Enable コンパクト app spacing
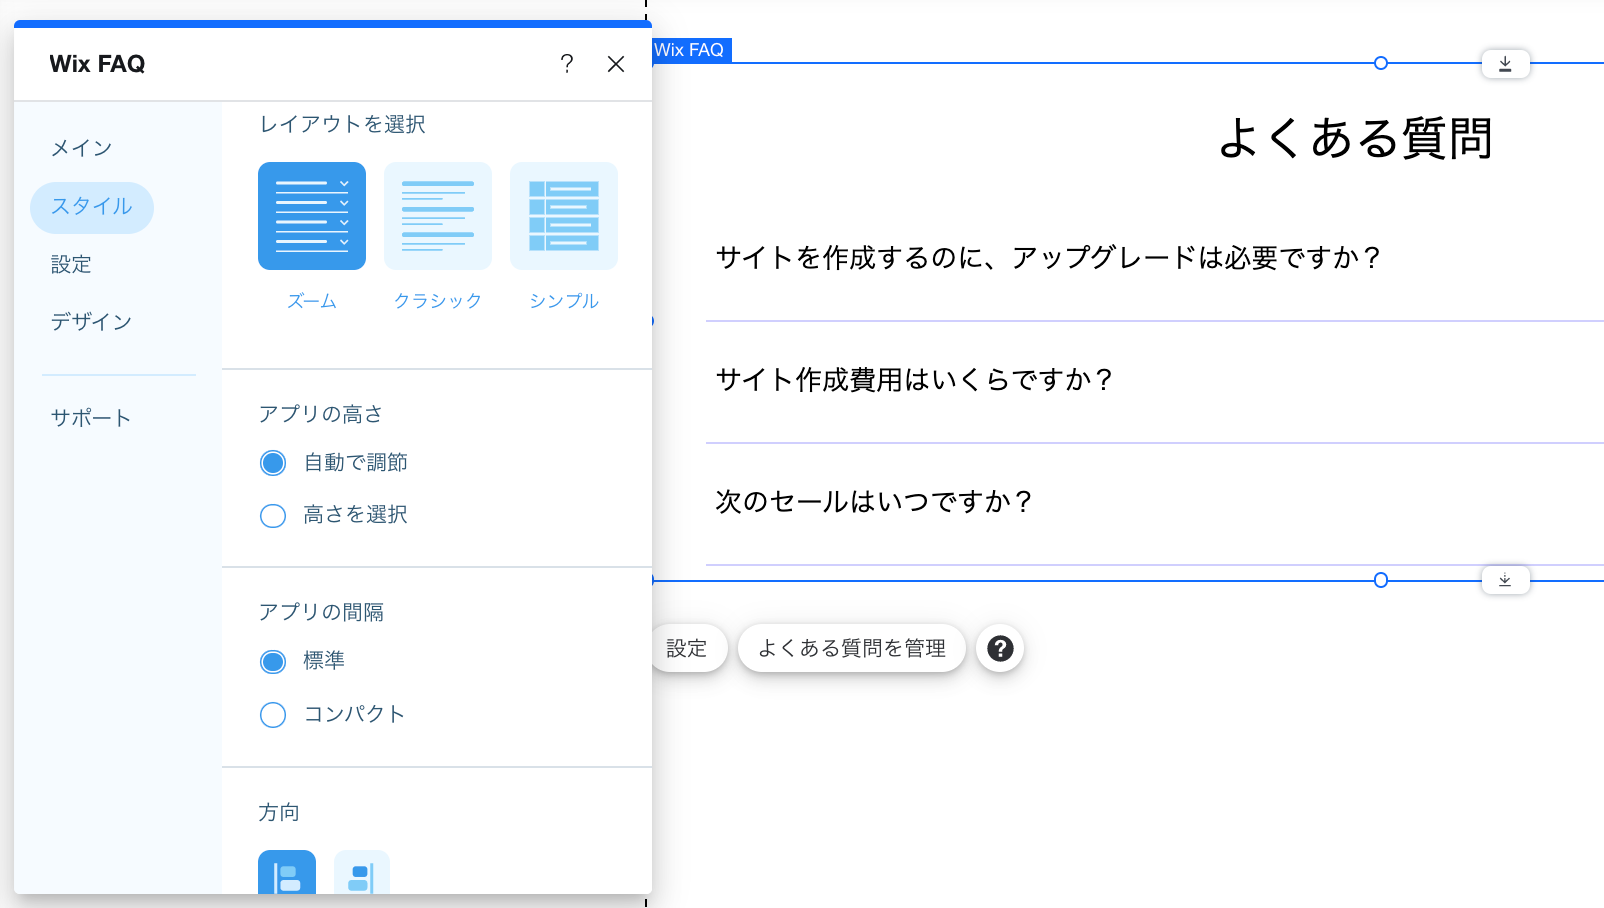 (272, 714)
